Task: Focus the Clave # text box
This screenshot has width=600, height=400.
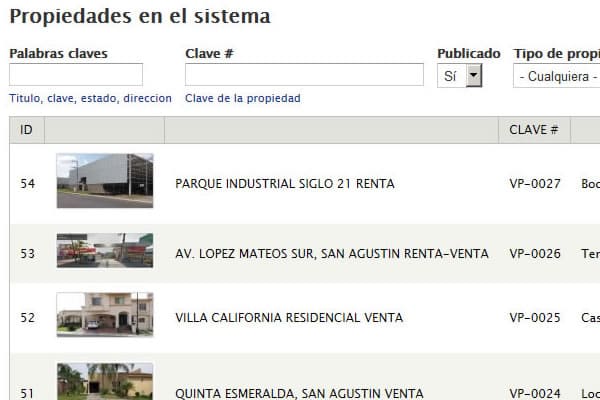Action: coord(304,75)
